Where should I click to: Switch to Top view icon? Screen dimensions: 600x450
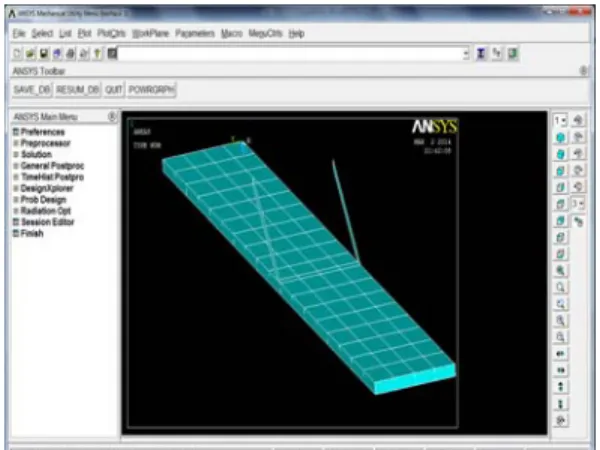[x=560, y=204]
